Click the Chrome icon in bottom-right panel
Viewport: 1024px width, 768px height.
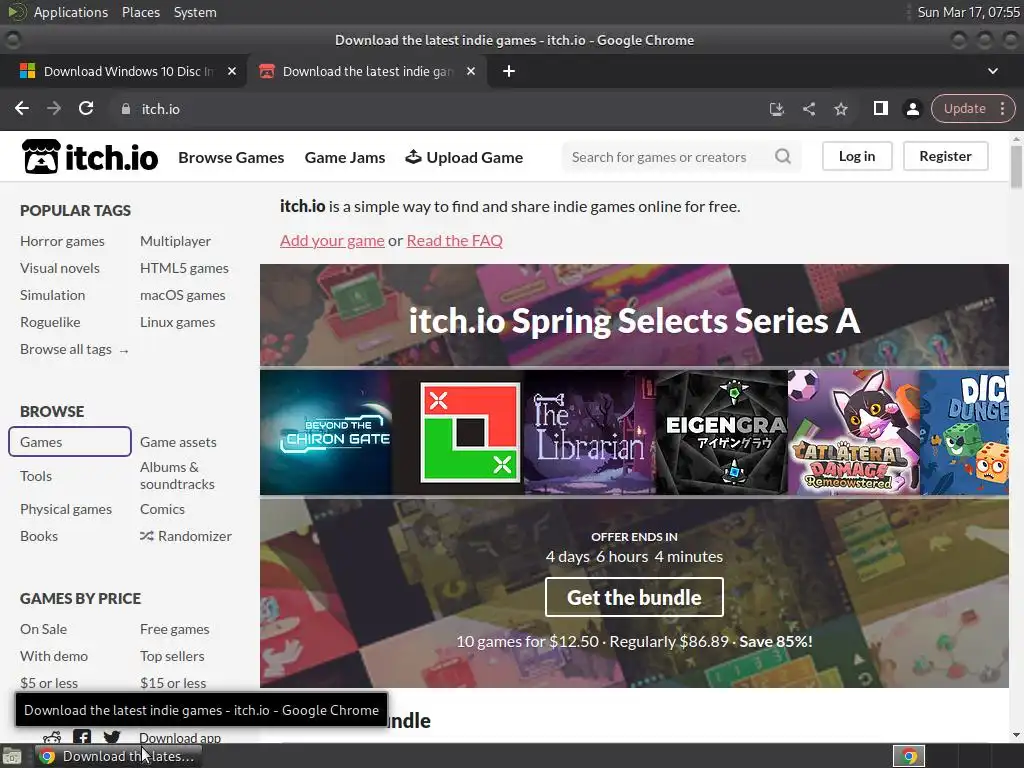[x=909, y=756]
